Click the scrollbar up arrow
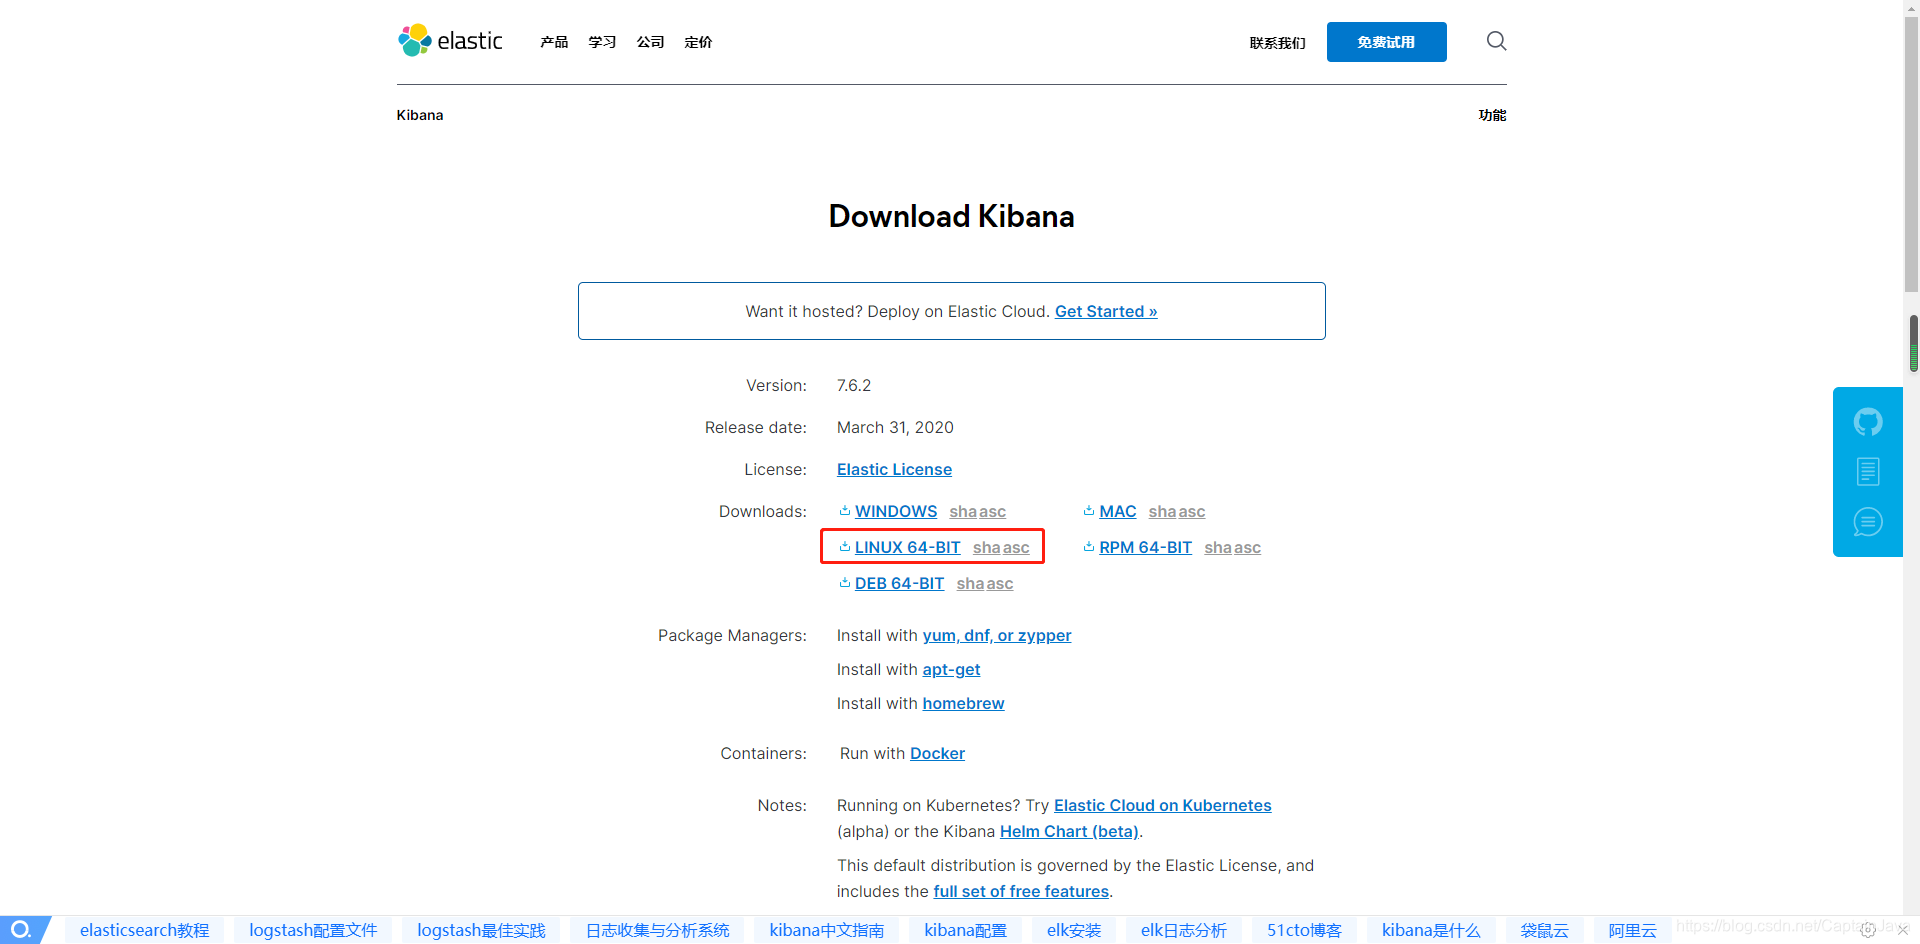Viewport: 1920px width, 944px height. click(1913, 8)
